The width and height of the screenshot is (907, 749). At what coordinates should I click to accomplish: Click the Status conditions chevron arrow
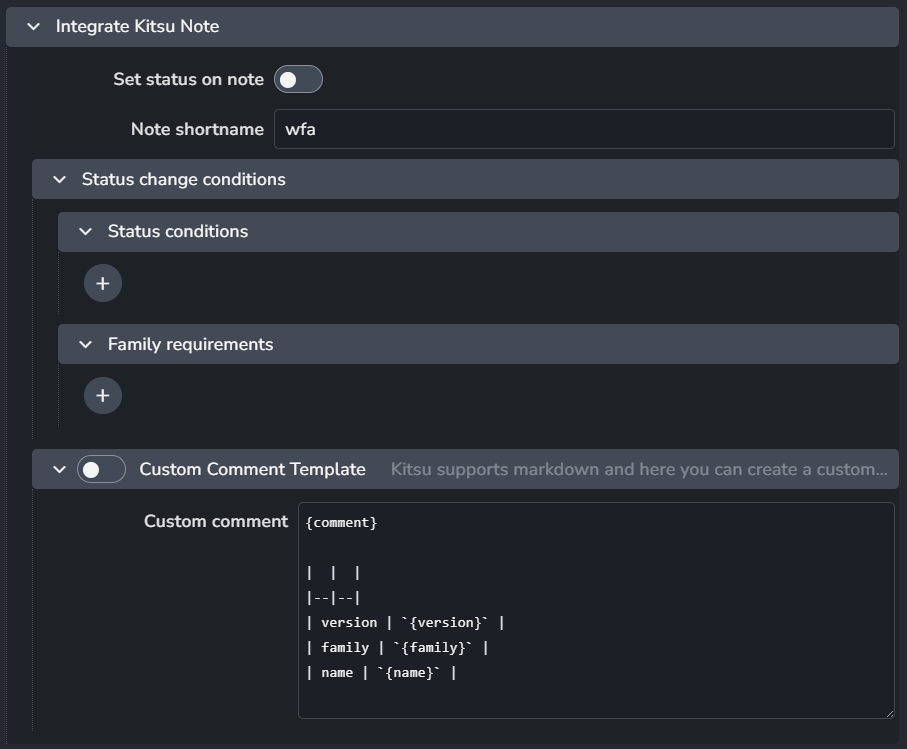[x=85, y=232]
